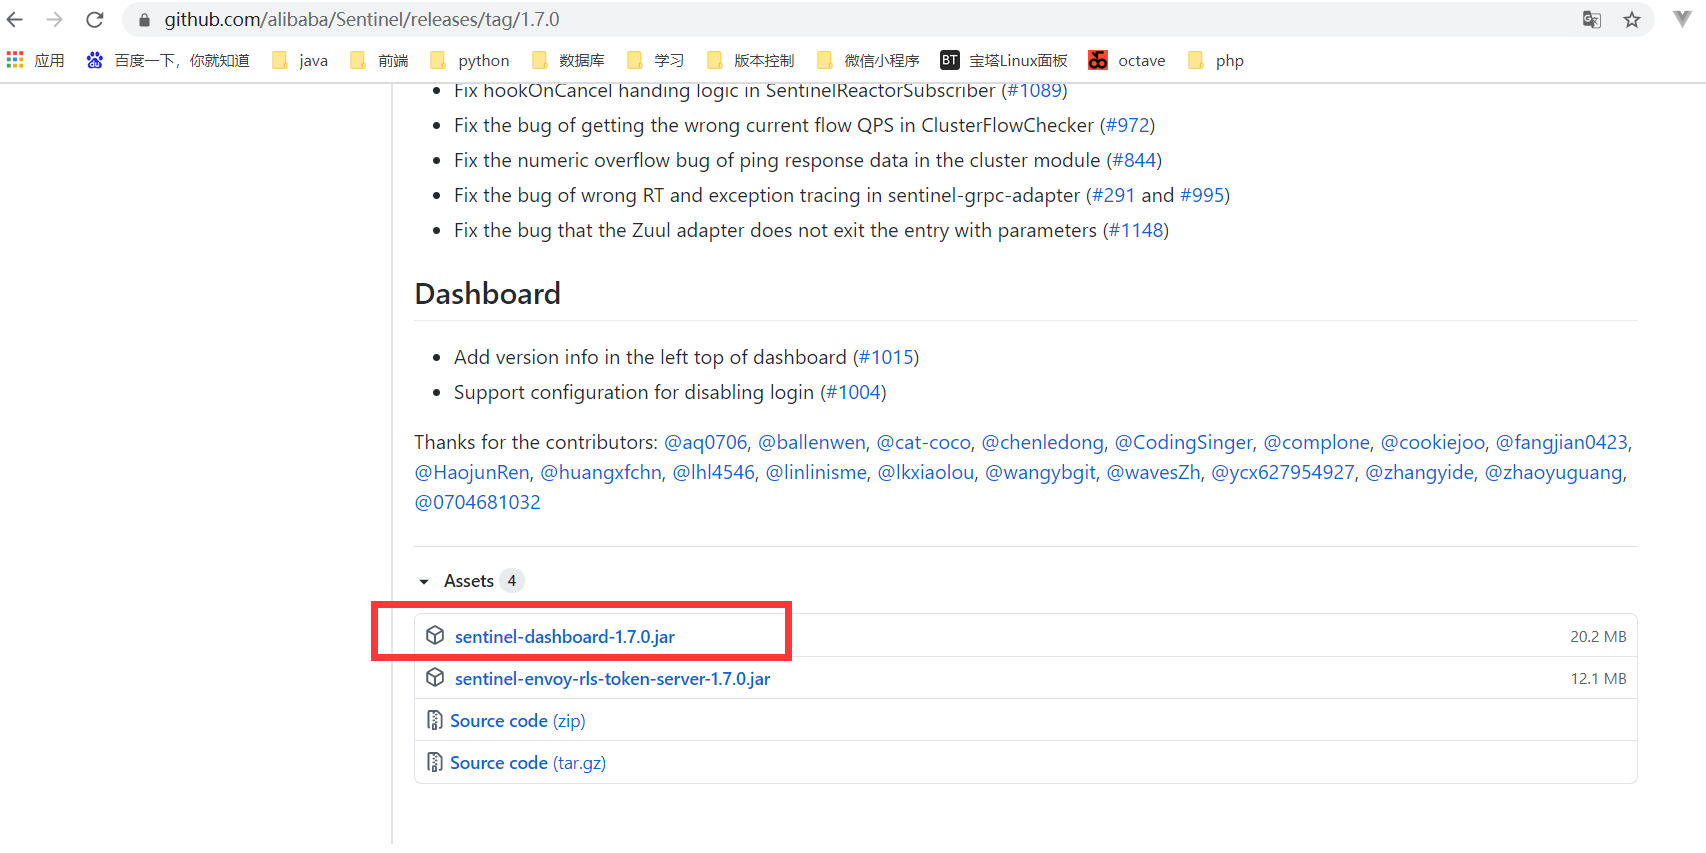Click the padlock site info icon

(144, 20)
